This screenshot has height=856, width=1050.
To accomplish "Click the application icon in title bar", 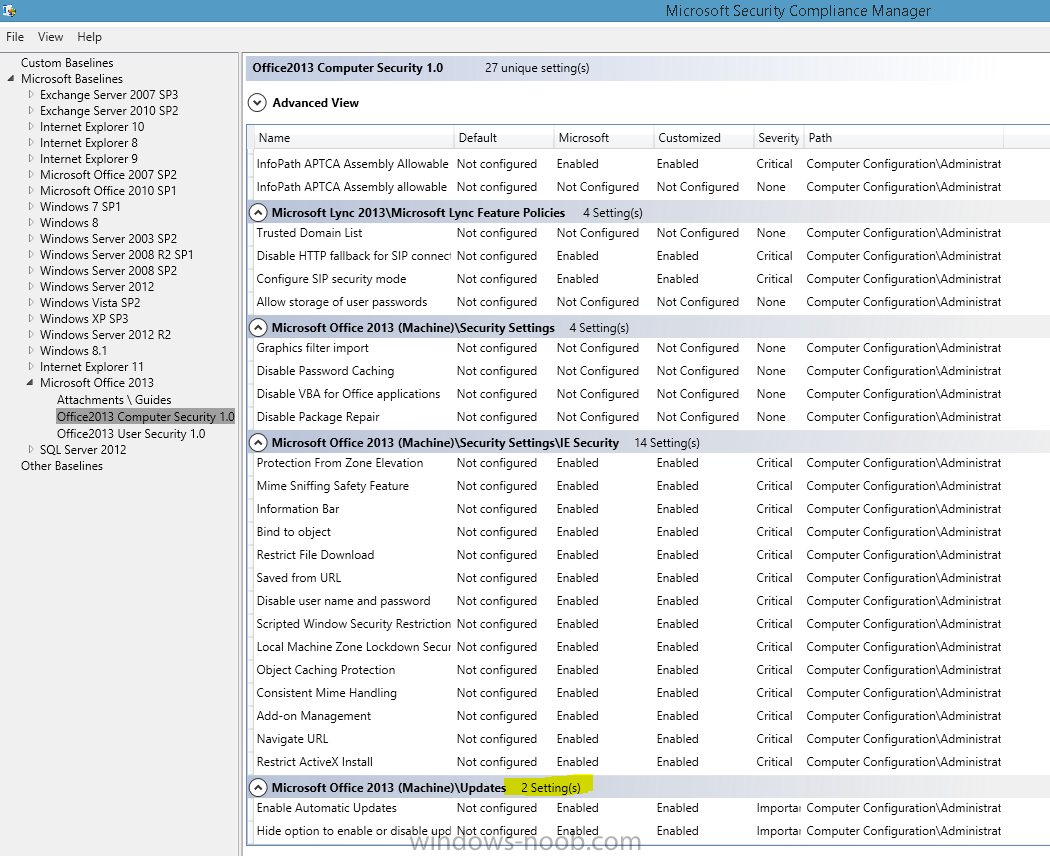I will tap(9, 9).
